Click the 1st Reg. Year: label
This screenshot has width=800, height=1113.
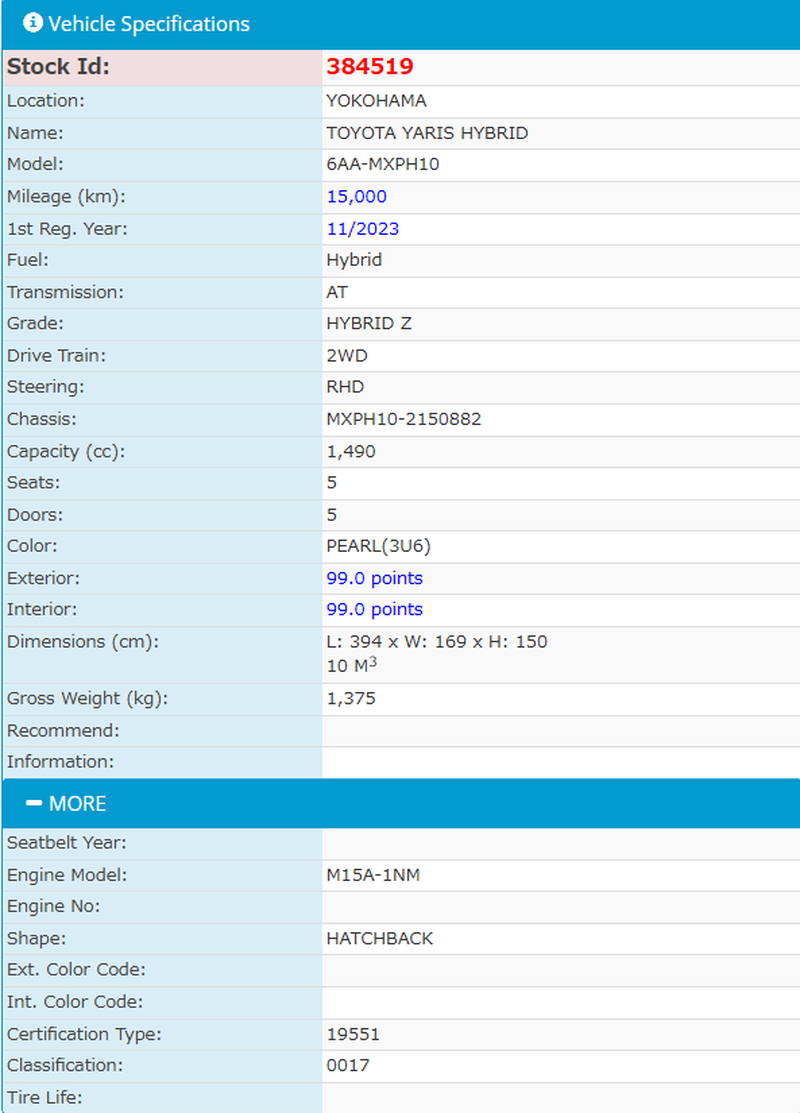click(x=67, y=229)
